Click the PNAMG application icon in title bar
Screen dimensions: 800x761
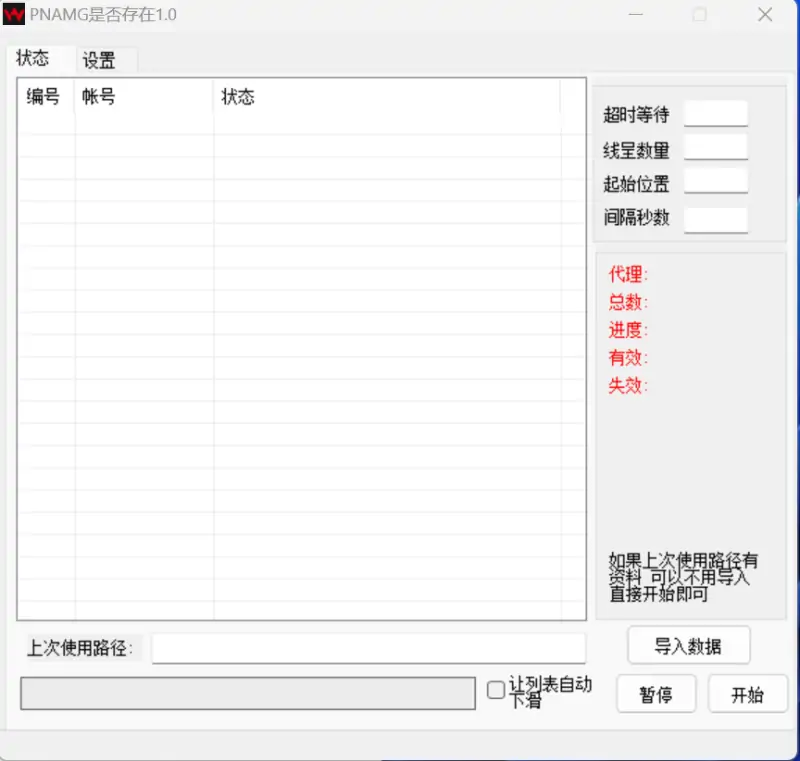[14, 14]
